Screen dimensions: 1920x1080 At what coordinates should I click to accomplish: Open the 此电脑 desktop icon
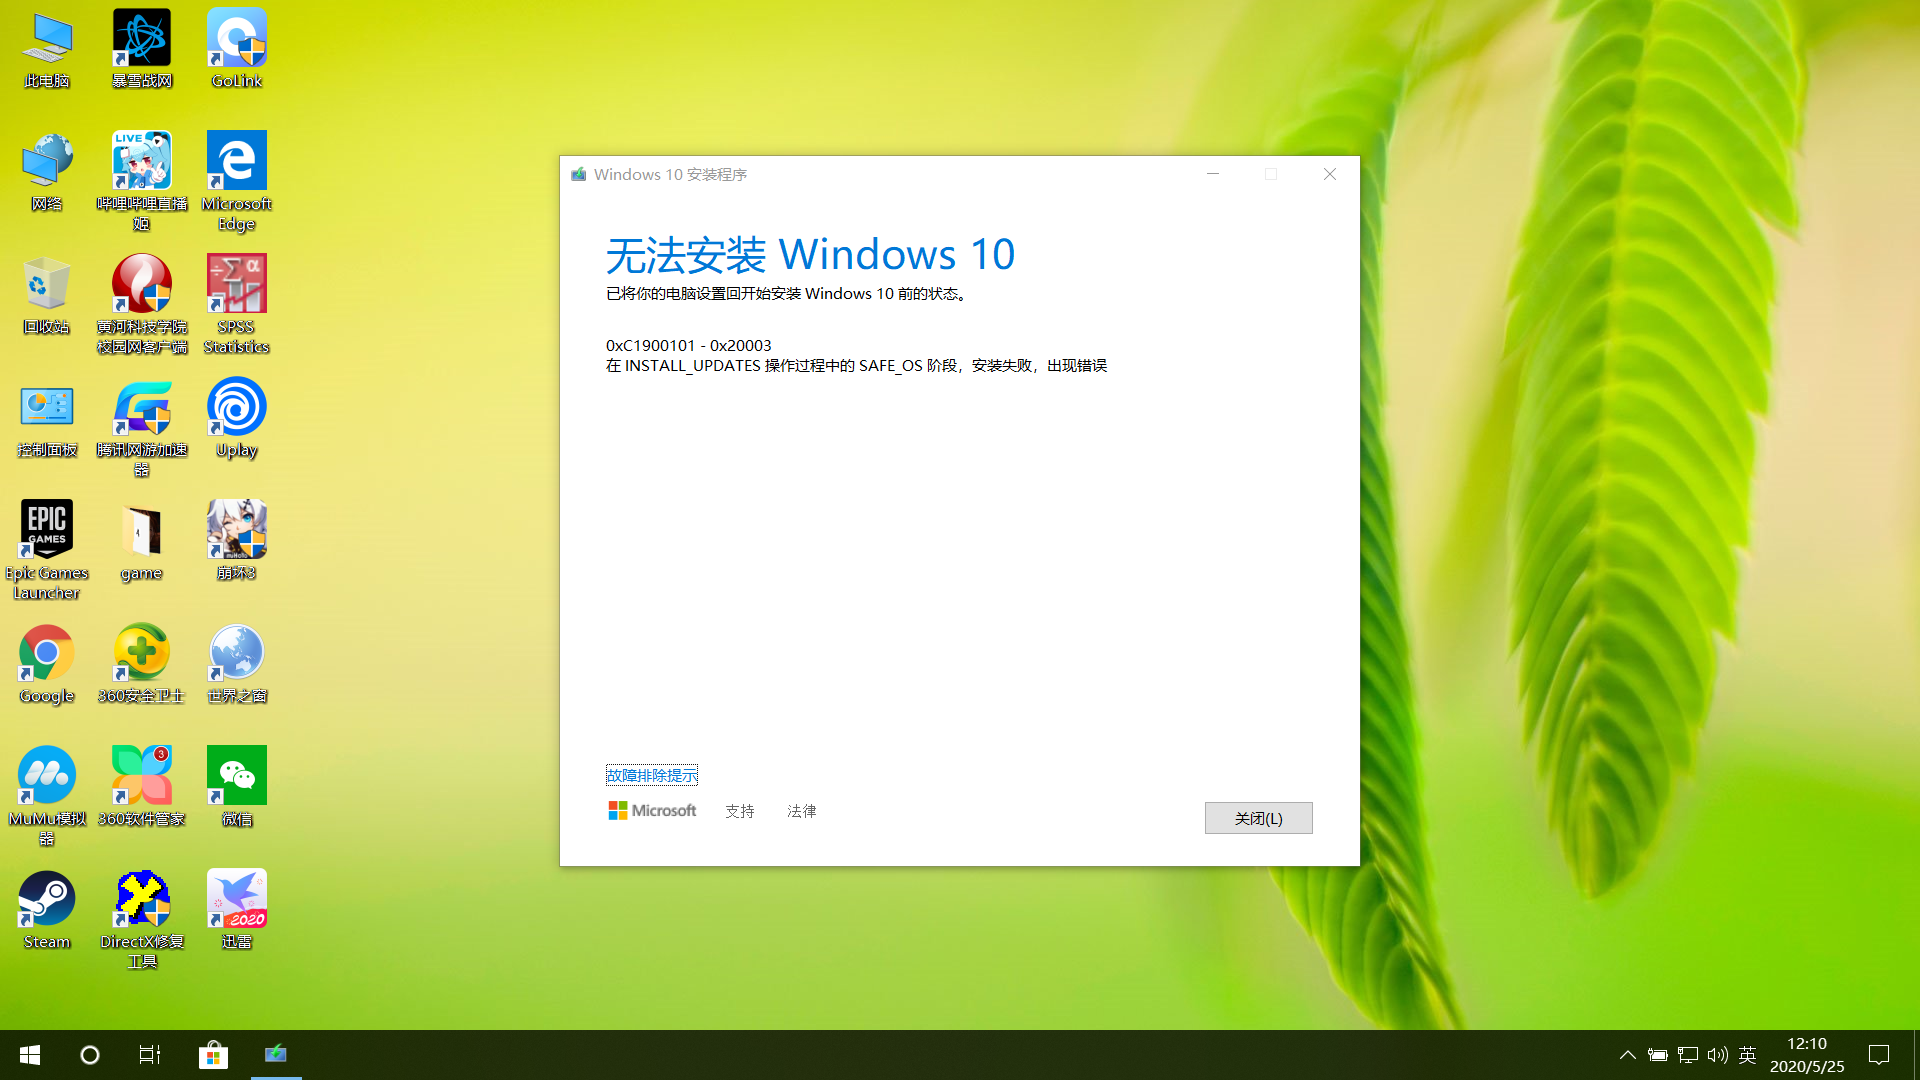(x=47, y=48)
